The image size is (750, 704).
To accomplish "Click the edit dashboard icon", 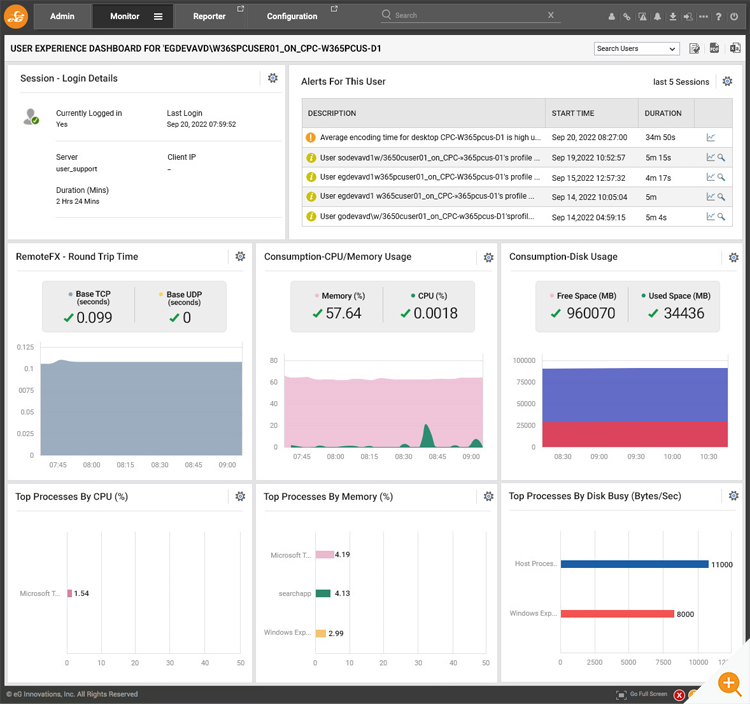I will pos(695,48).
